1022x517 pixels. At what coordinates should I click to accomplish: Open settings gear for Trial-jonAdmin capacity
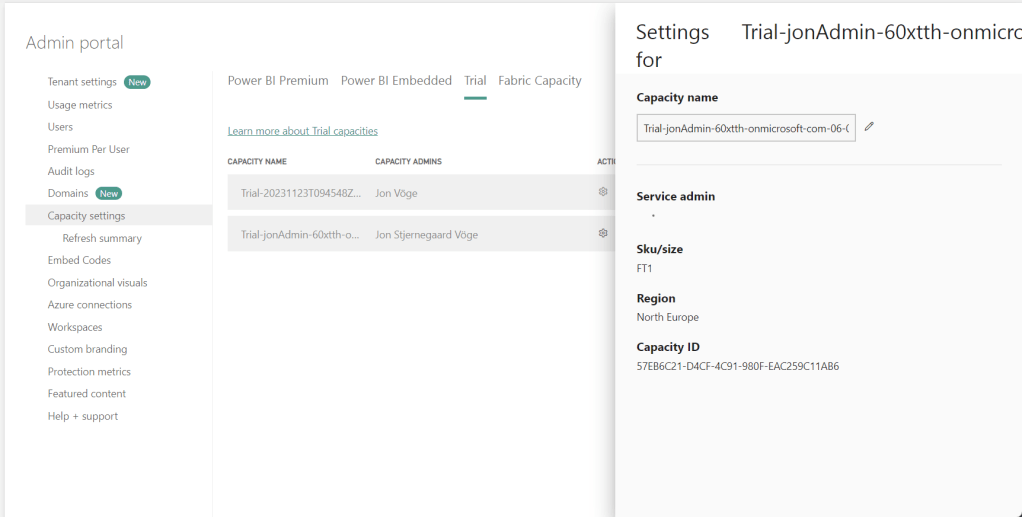click(x=603, y=233)
